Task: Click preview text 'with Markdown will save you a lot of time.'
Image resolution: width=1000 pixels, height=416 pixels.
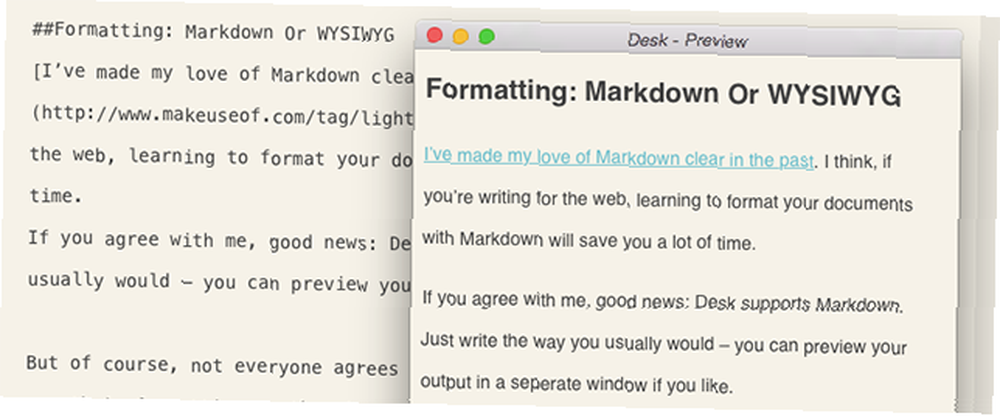Action: 589,241
